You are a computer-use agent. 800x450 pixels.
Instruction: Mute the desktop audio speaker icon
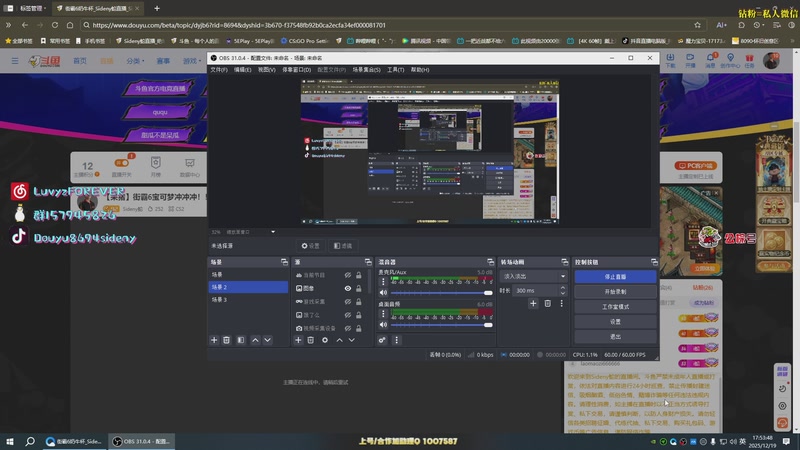coord(383,324)
